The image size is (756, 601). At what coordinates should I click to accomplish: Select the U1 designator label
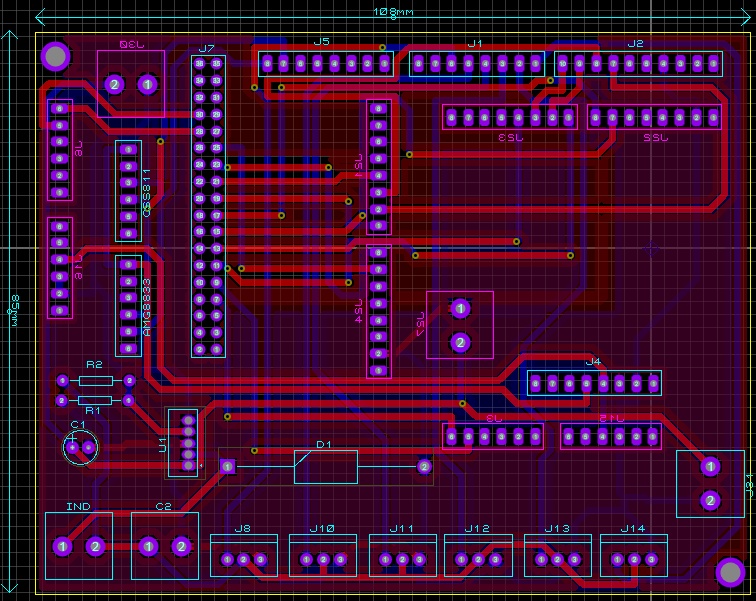[162, 445]
